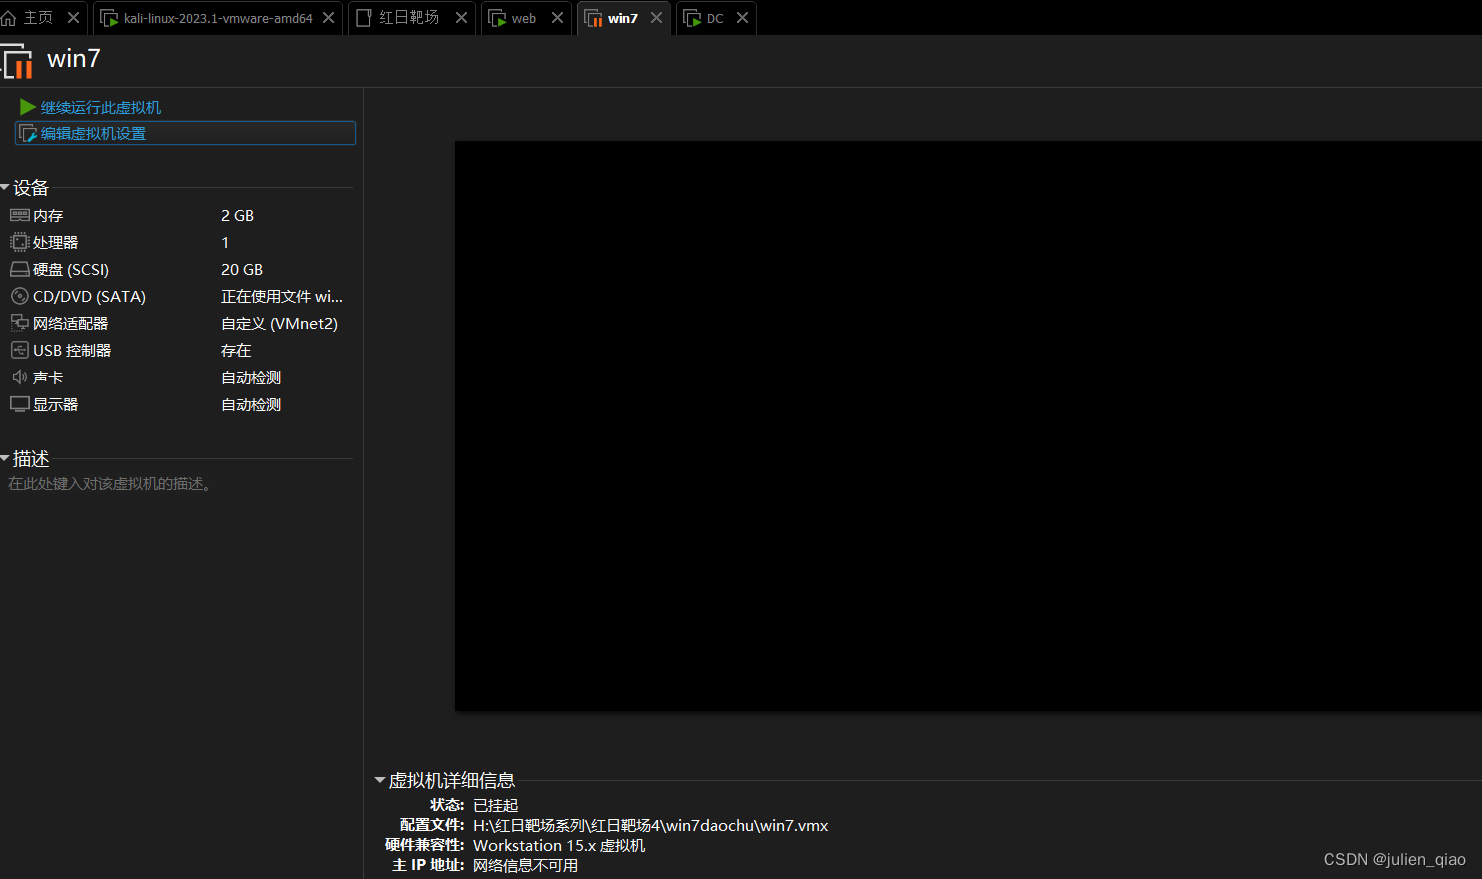Click the home icon in 主页 tab

(8, 18)
